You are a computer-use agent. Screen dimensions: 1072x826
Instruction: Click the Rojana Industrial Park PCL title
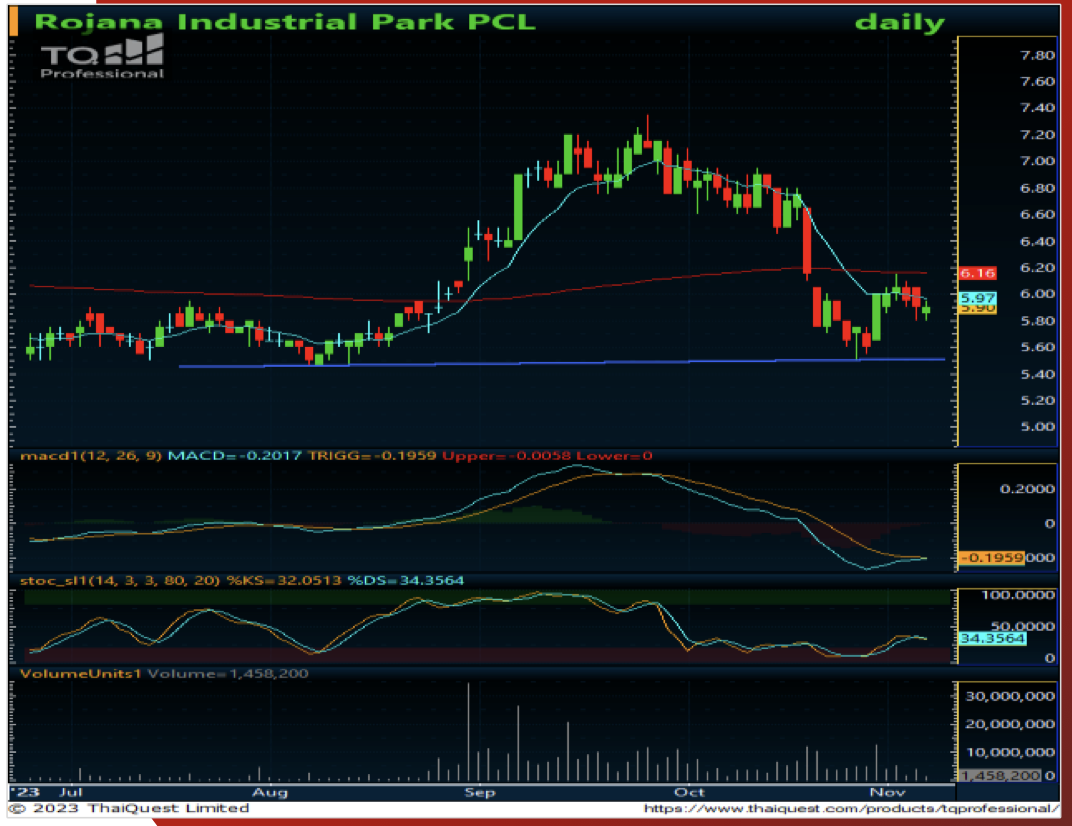coord(285,22)
